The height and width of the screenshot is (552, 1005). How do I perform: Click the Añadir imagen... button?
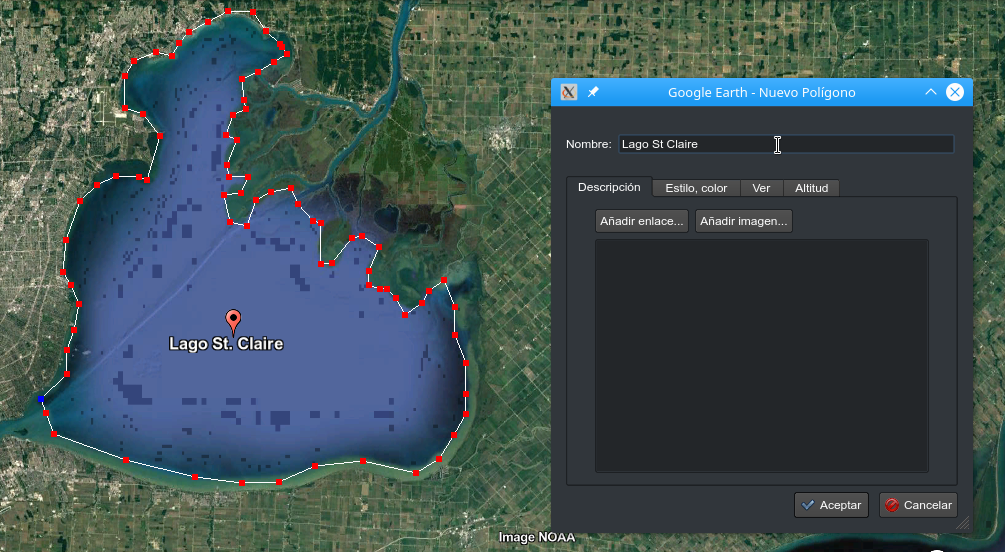click(744, 221)
